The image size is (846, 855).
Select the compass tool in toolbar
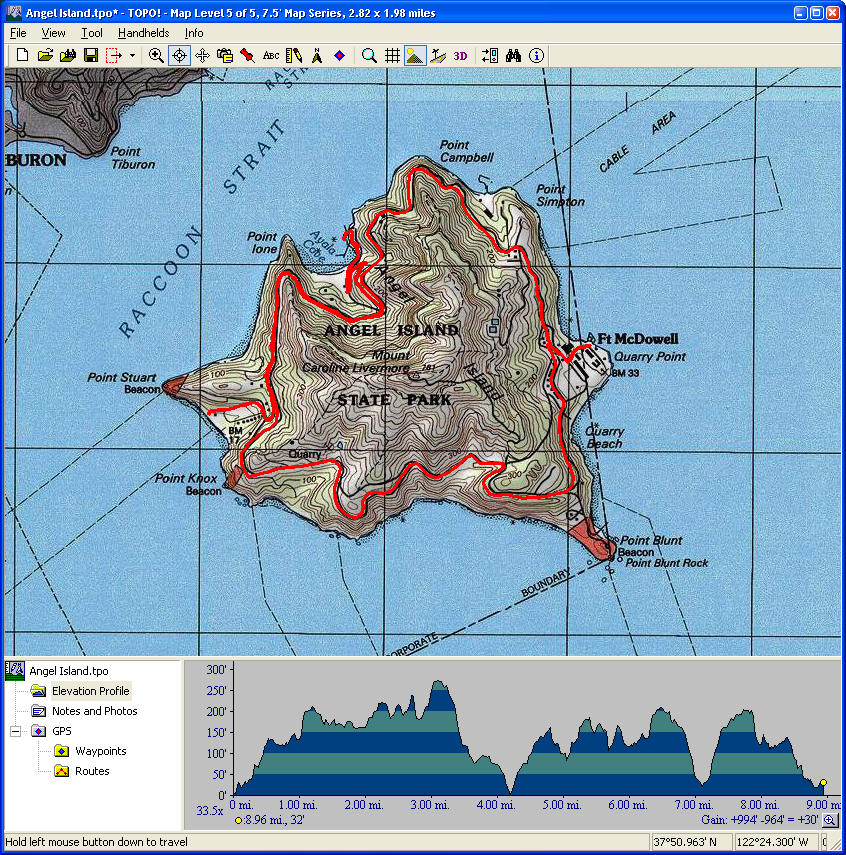click(317, 56)
